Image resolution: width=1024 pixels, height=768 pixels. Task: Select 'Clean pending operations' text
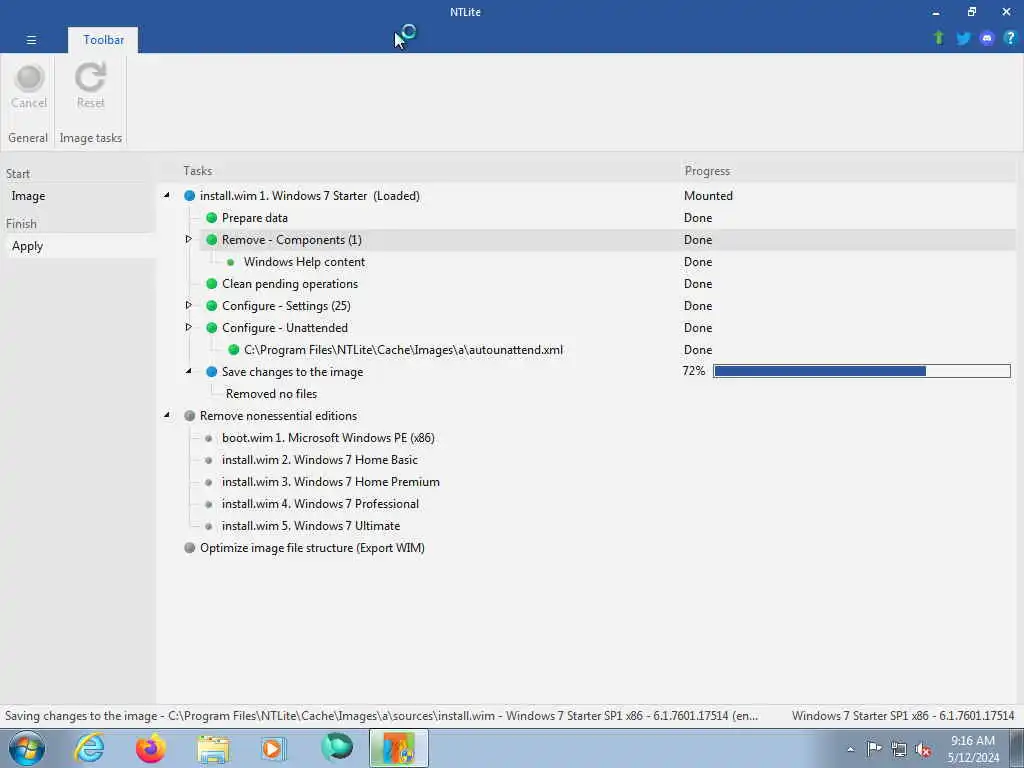pyautogui.click(x=290, y=283)
